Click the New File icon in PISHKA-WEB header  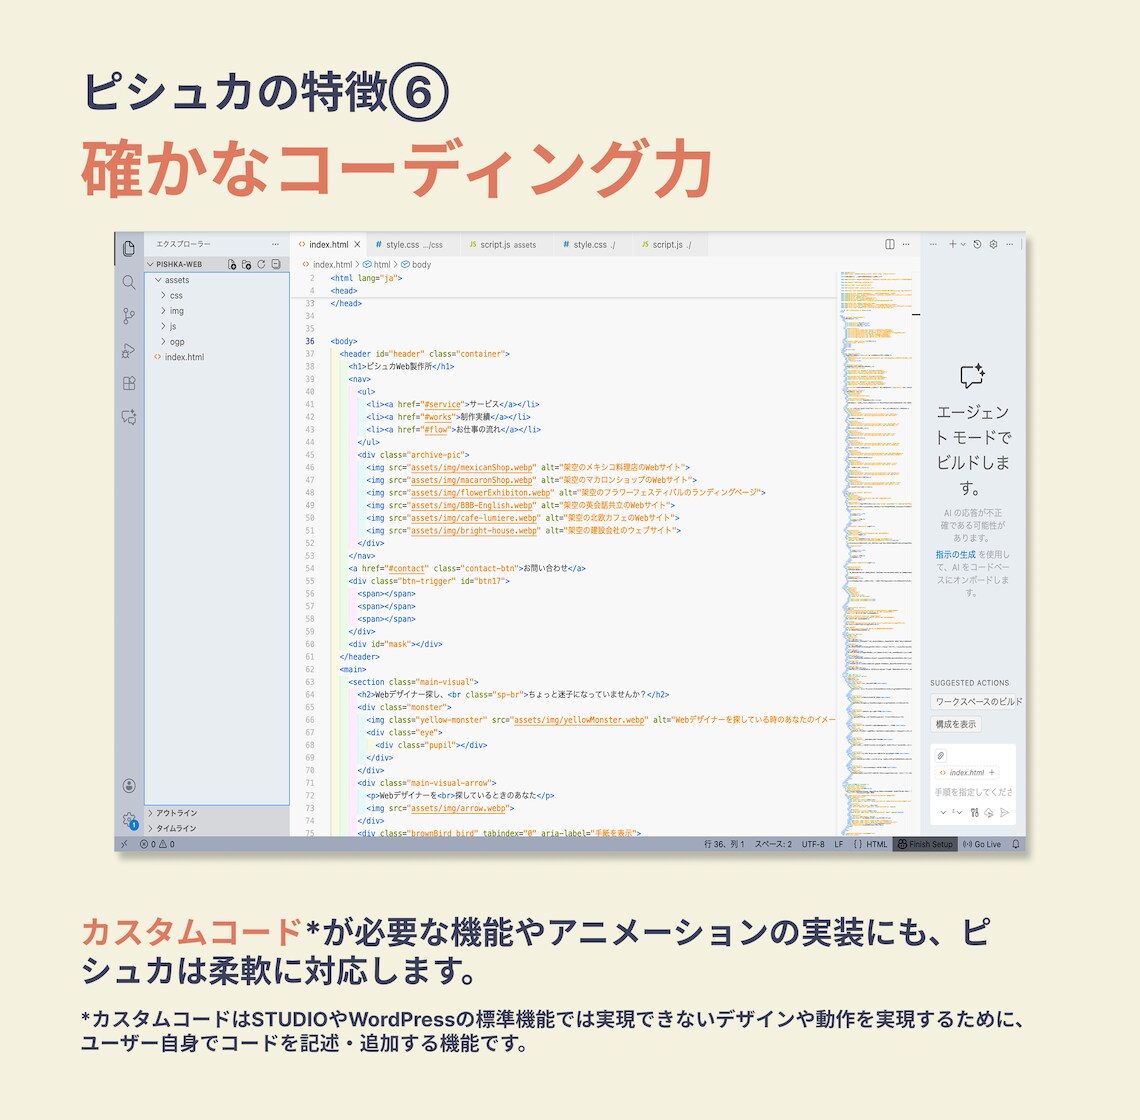pos(232,264)
